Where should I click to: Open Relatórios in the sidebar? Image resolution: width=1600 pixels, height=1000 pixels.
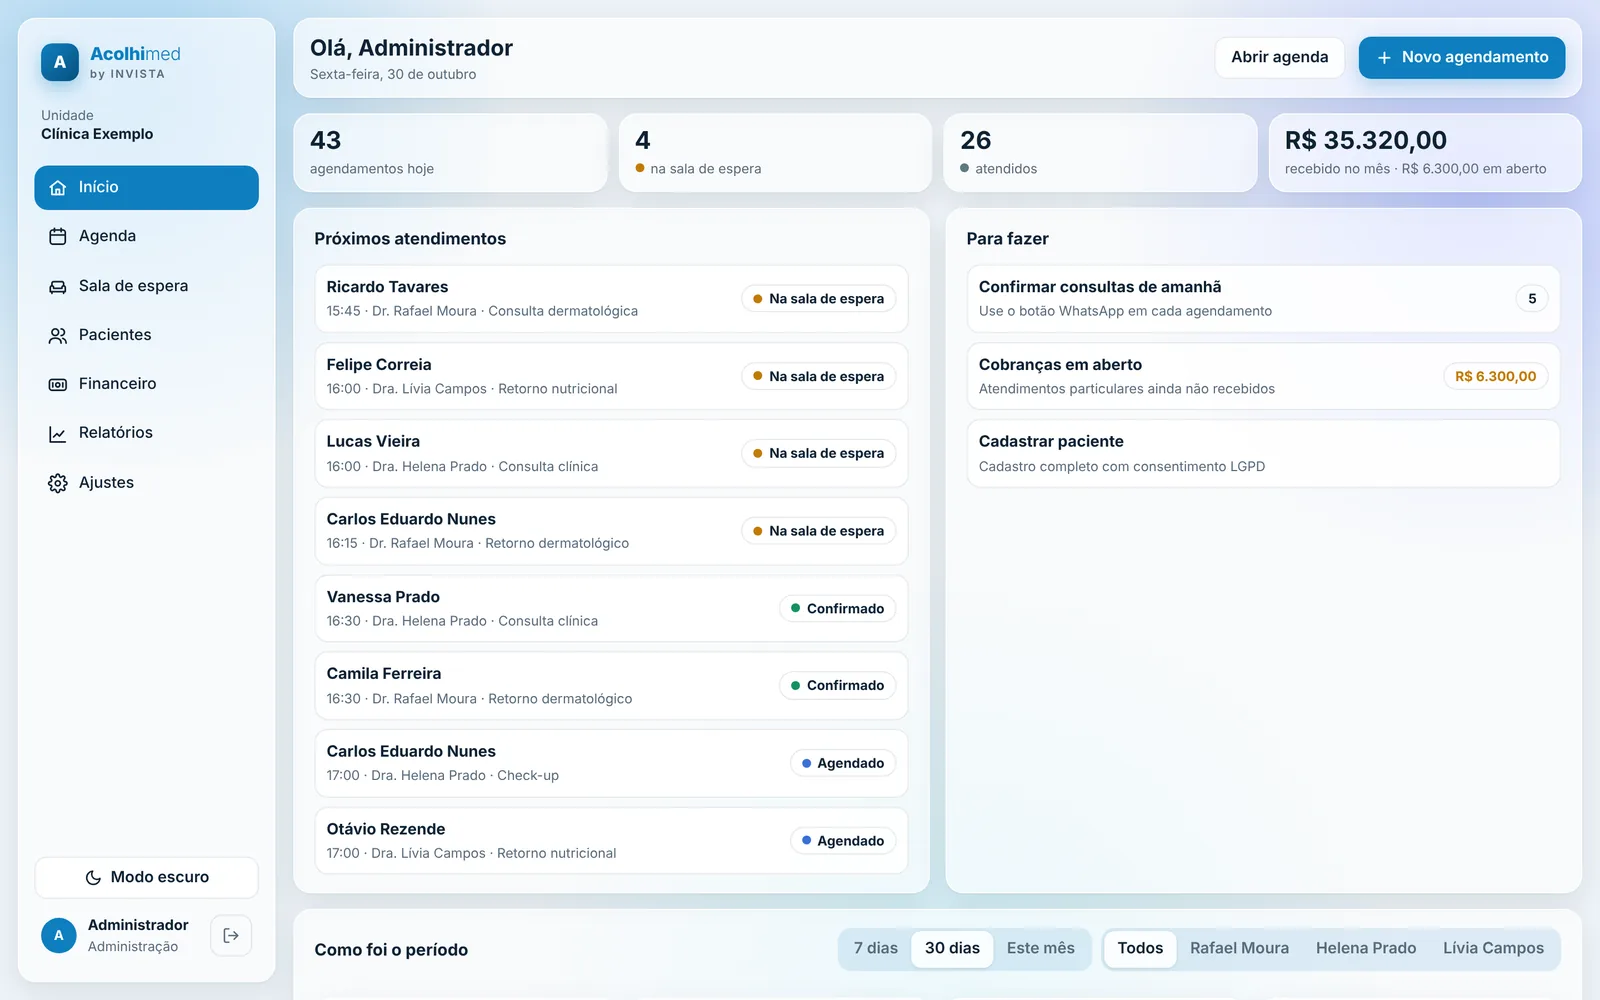click(x=147, y=433)
